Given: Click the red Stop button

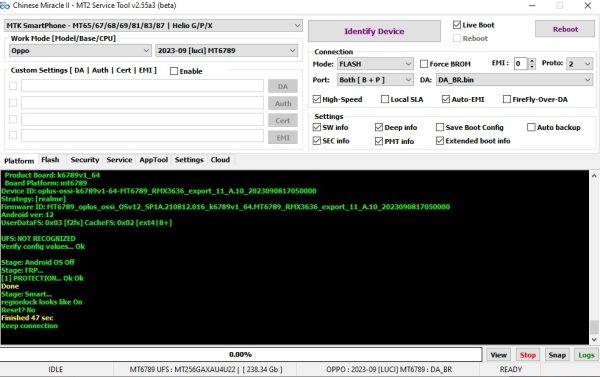Looking at the screenshot, I should [527, 355].
